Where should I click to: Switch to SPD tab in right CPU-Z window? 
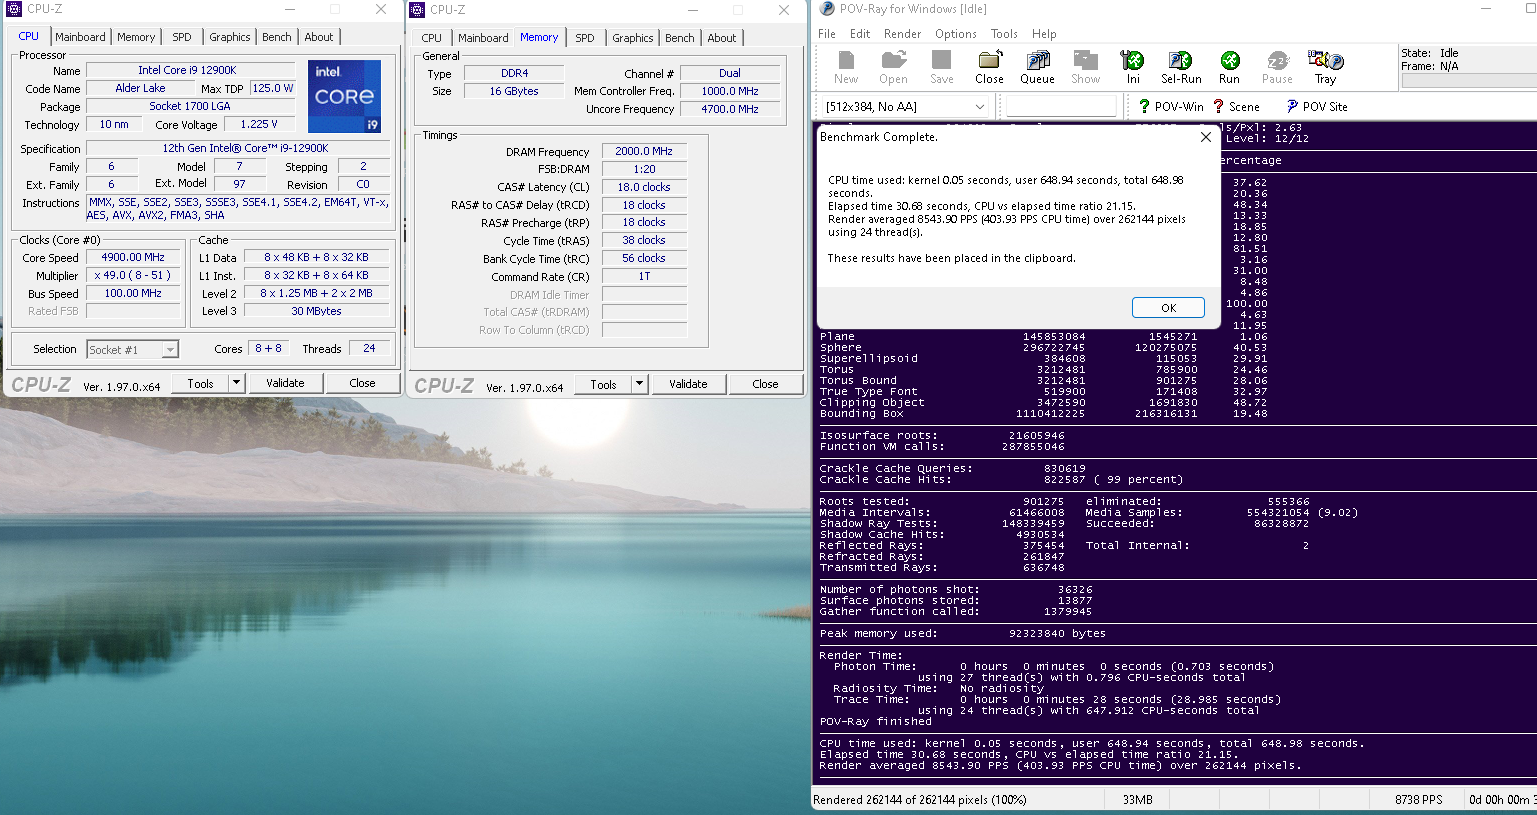tap(585, 38)
